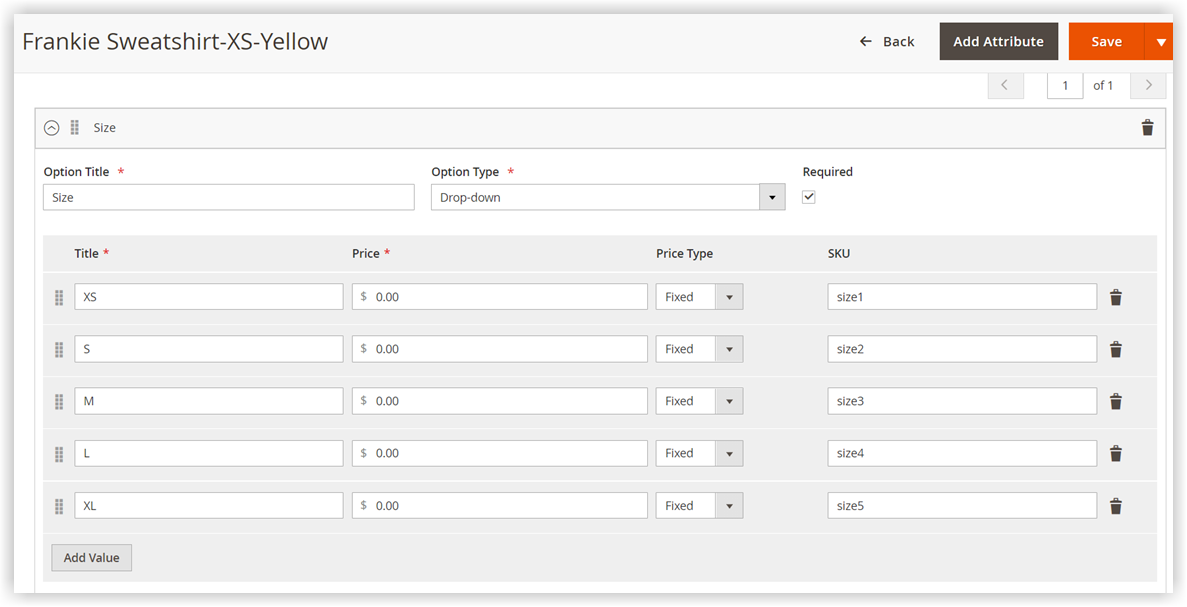The height and width of the screenshot is (607, 1187).
Task: Click the previous page arrow
Action: point(1005,85)
